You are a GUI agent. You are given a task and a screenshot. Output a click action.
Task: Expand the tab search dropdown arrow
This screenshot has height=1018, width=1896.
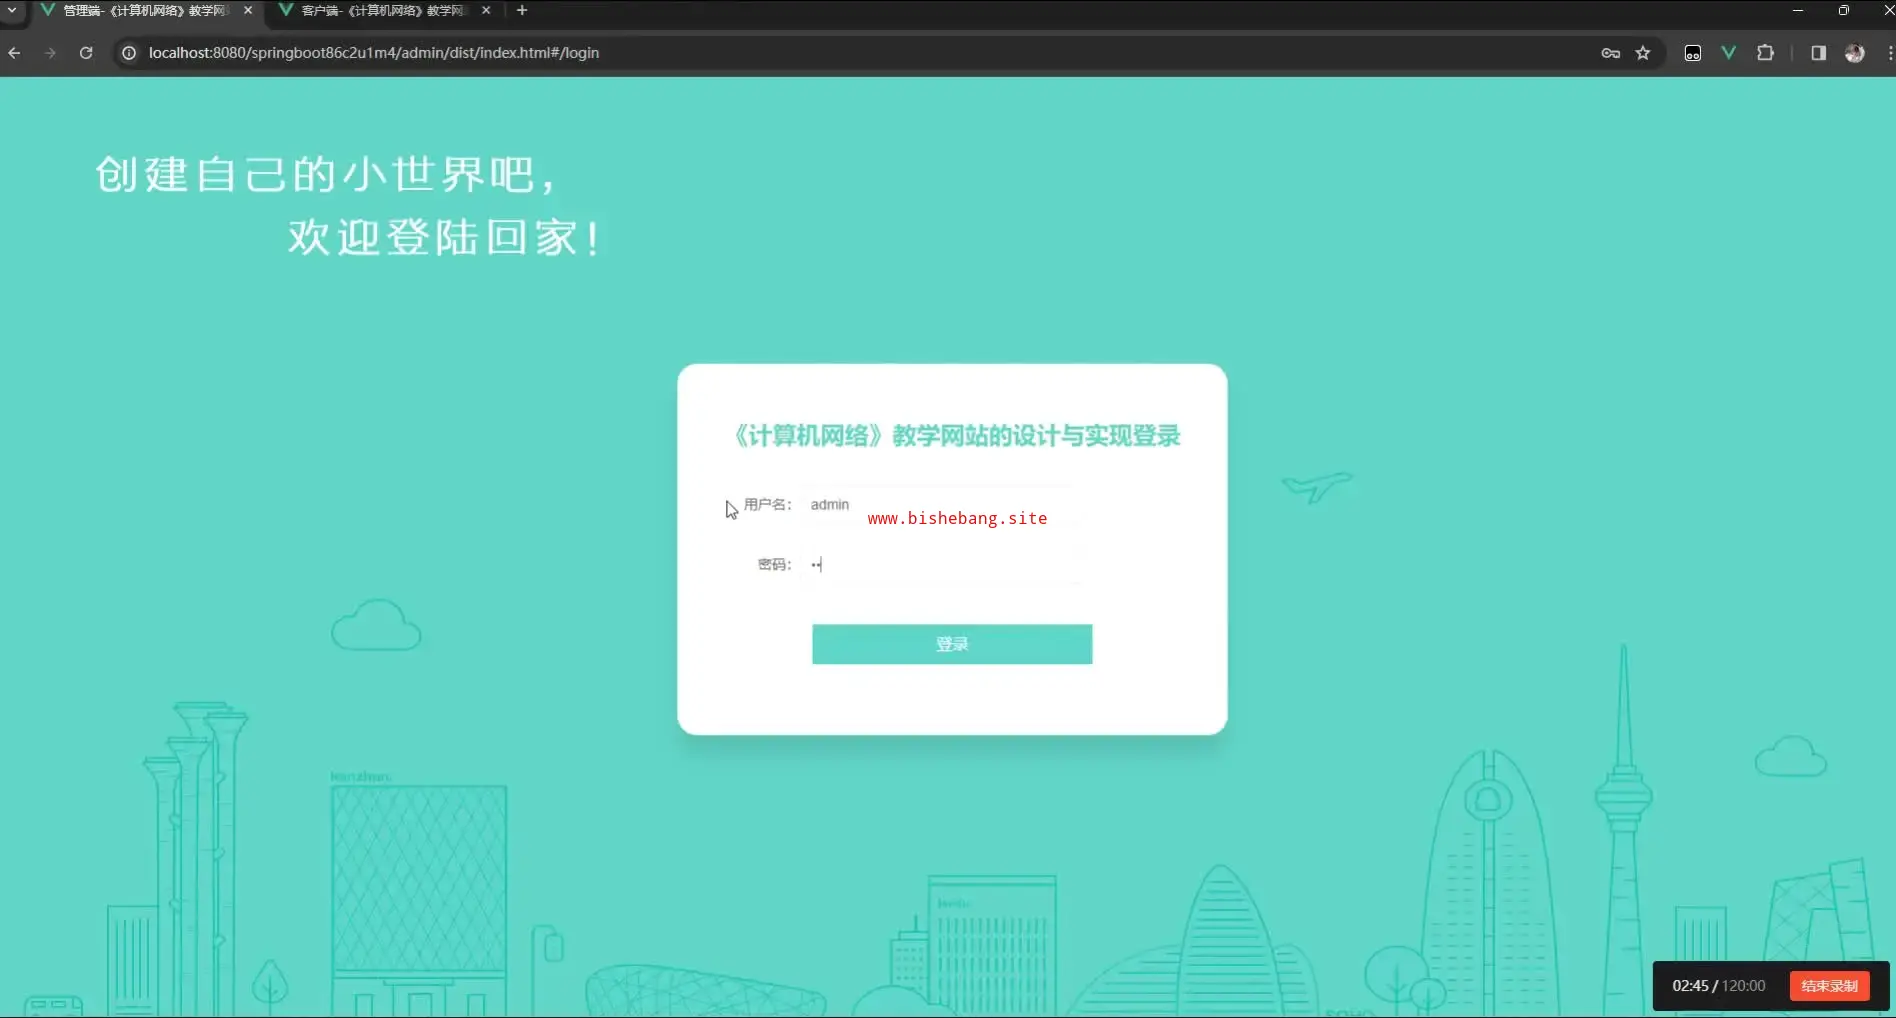click(12, 10)
